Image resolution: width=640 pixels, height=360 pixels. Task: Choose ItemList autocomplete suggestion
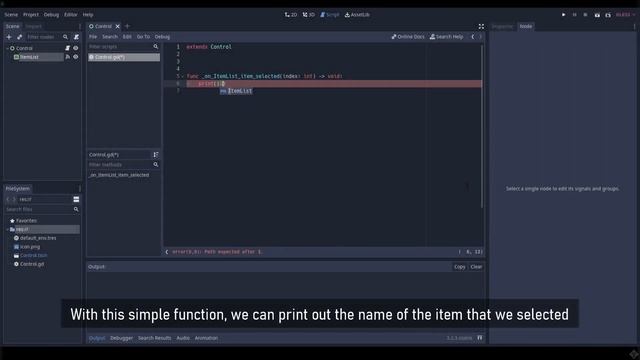coord(236,91)
